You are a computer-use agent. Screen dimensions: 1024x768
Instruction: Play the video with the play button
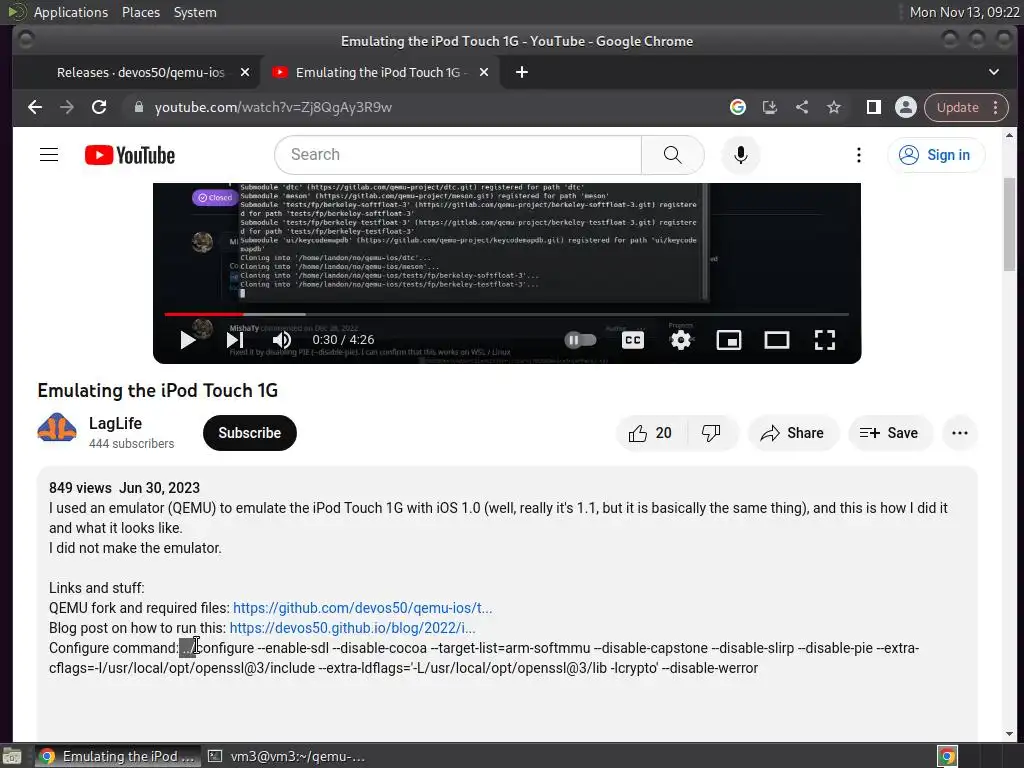click(187, 340)
